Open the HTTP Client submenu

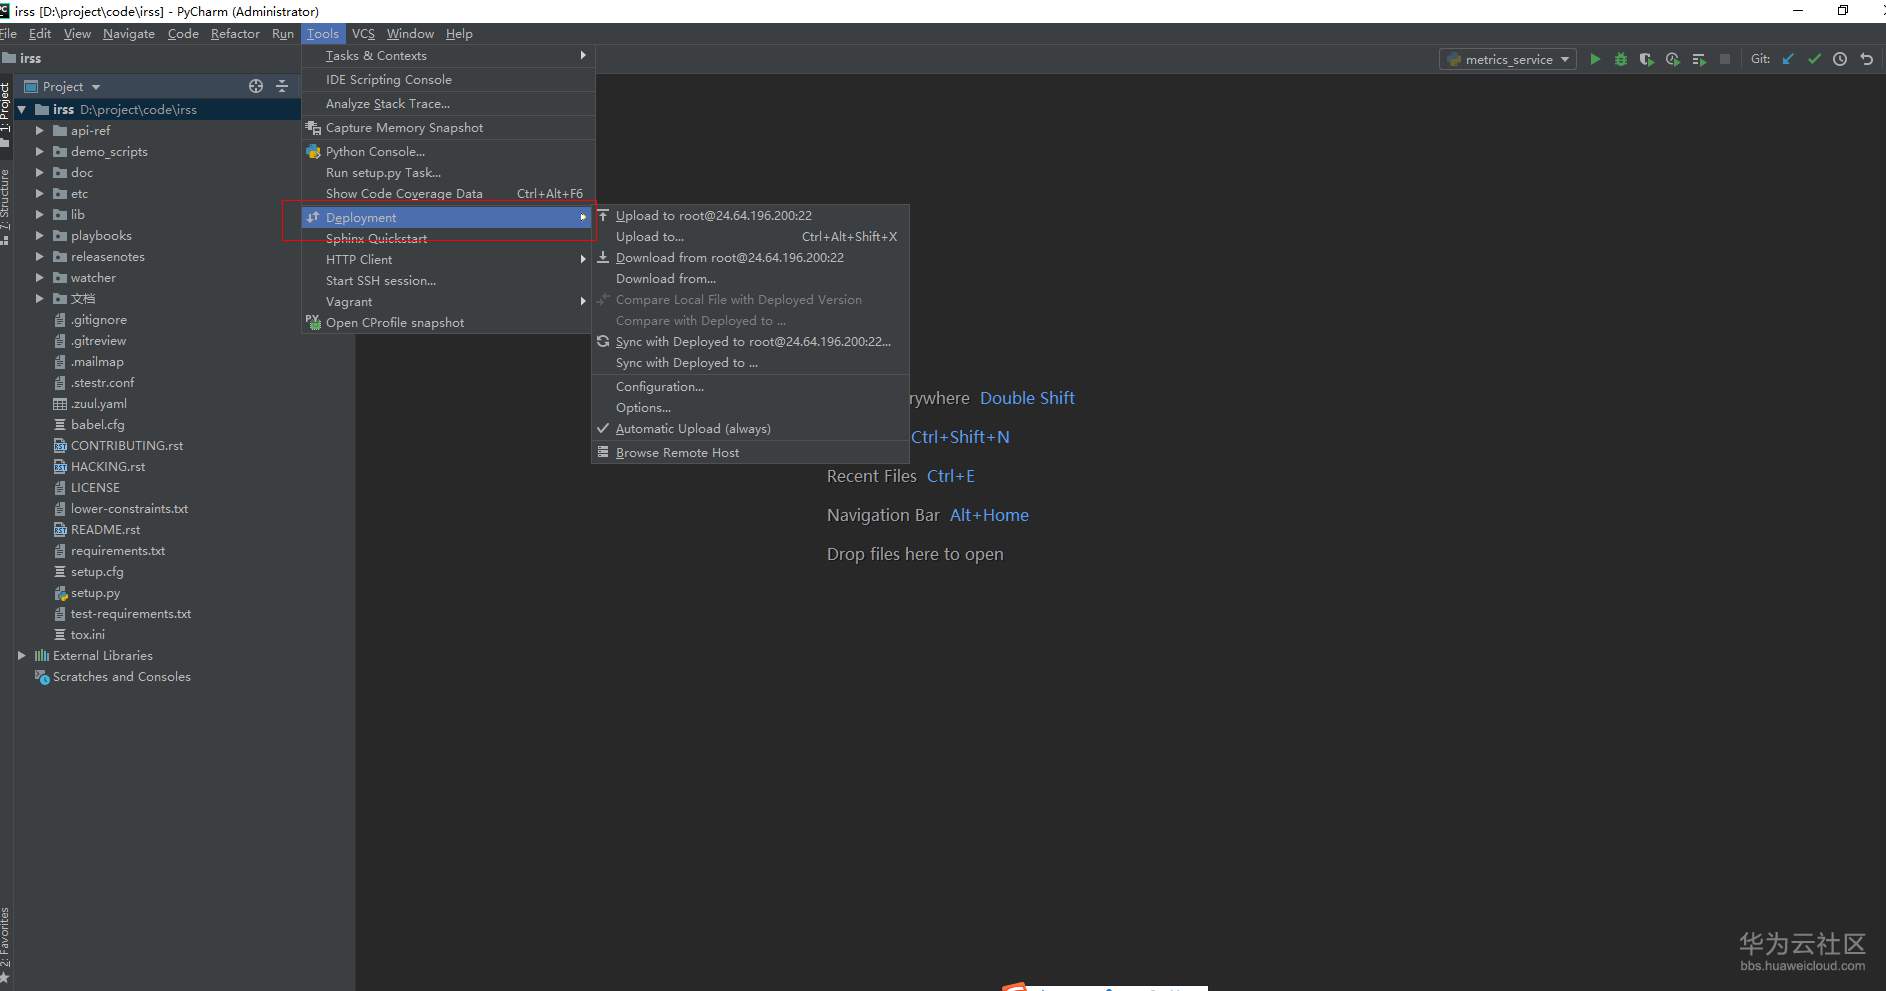point(448,259)
